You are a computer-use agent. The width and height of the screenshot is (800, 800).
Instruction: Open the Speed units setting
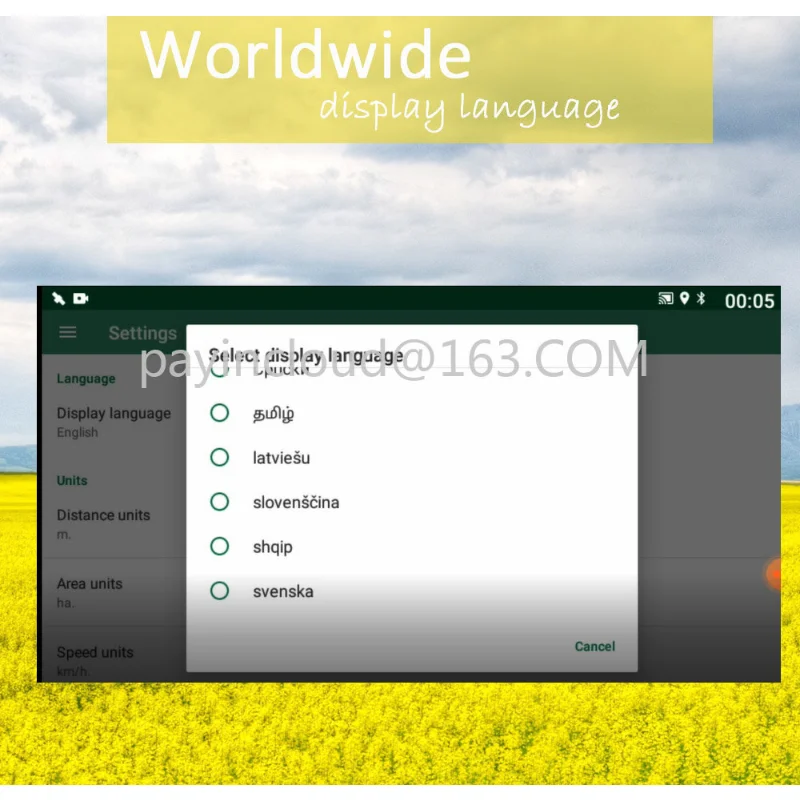click(114, 655)
